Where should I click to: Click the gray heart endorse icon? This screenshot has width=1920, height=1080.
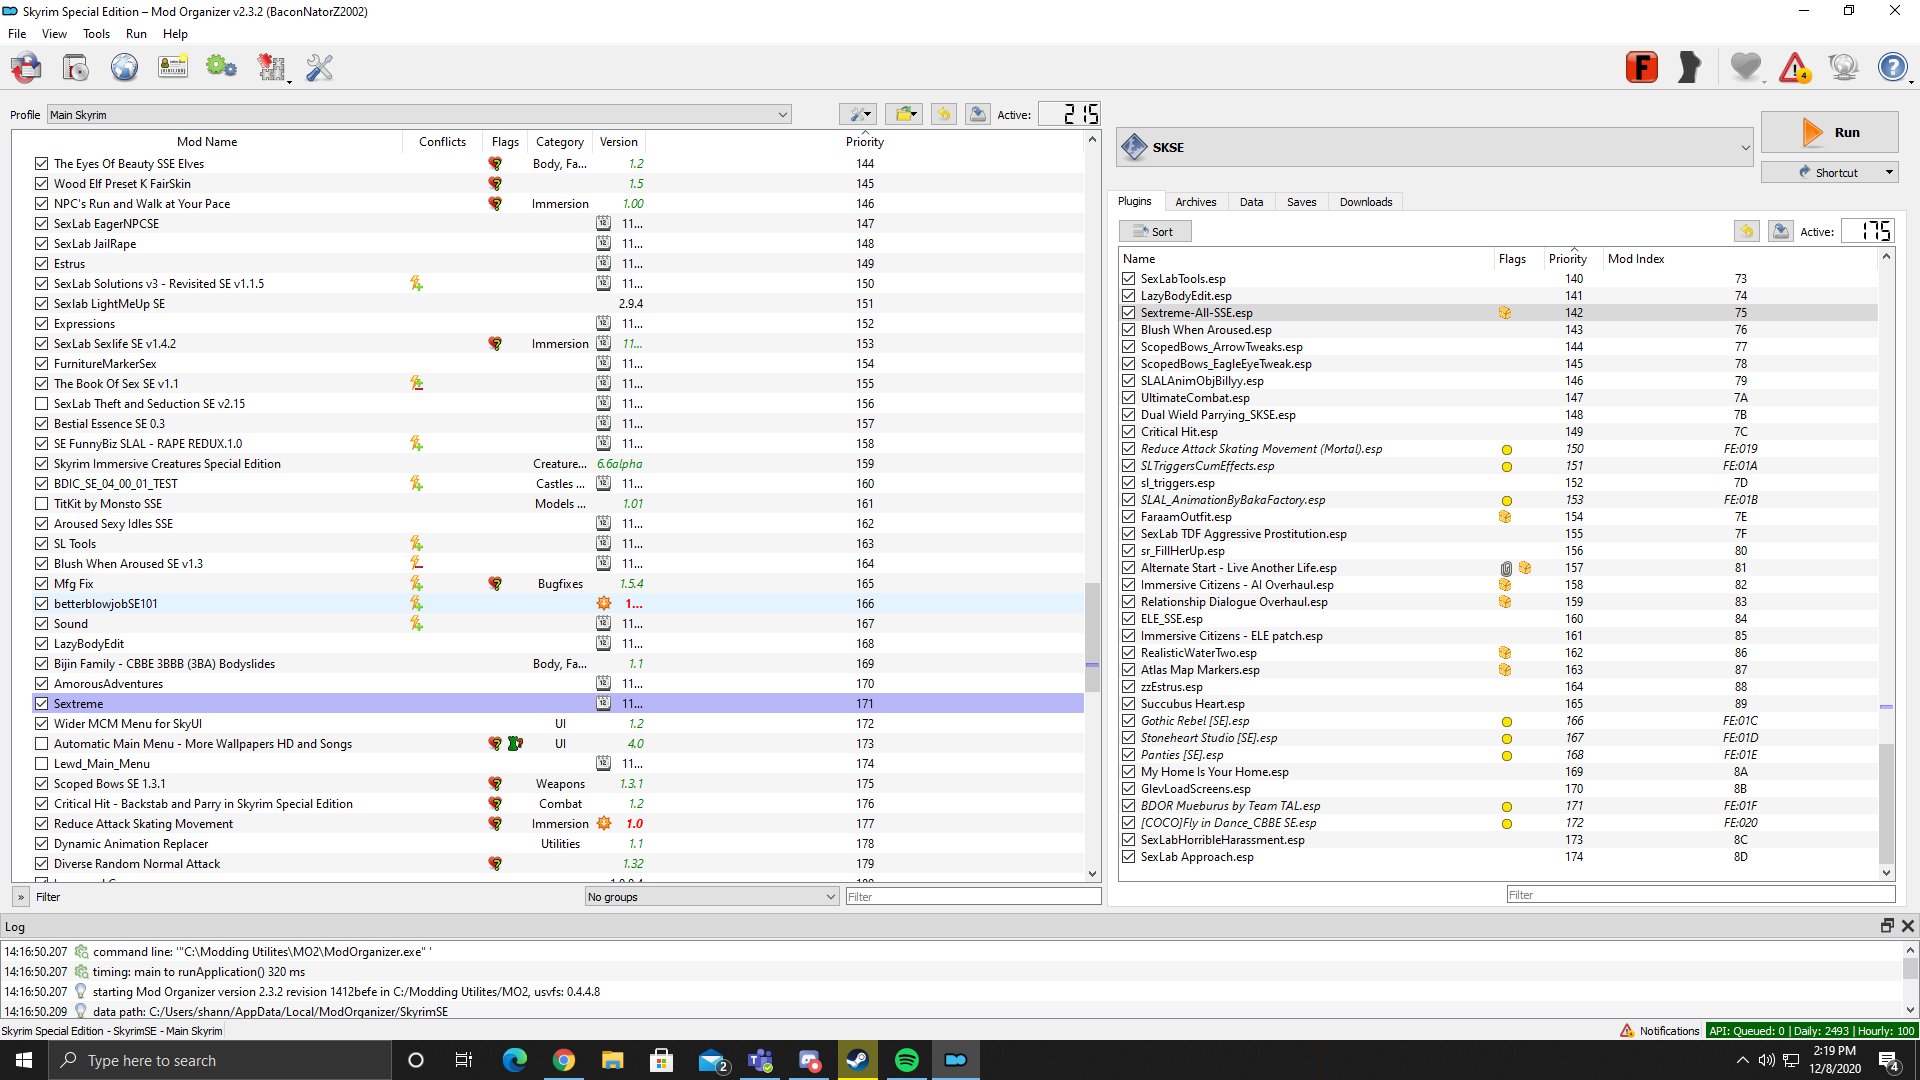(x=1746, y=68)
